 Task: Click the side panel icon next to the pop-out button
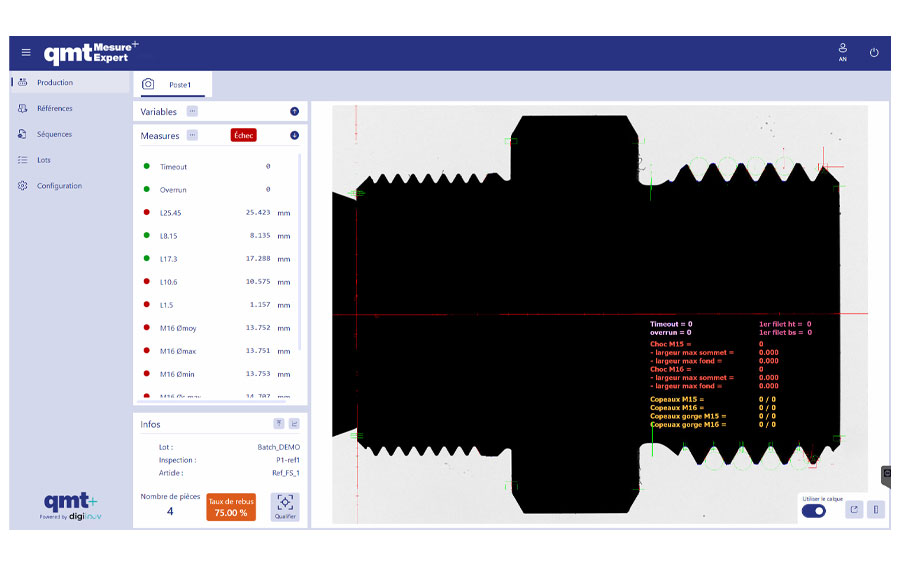coord(876,509)
